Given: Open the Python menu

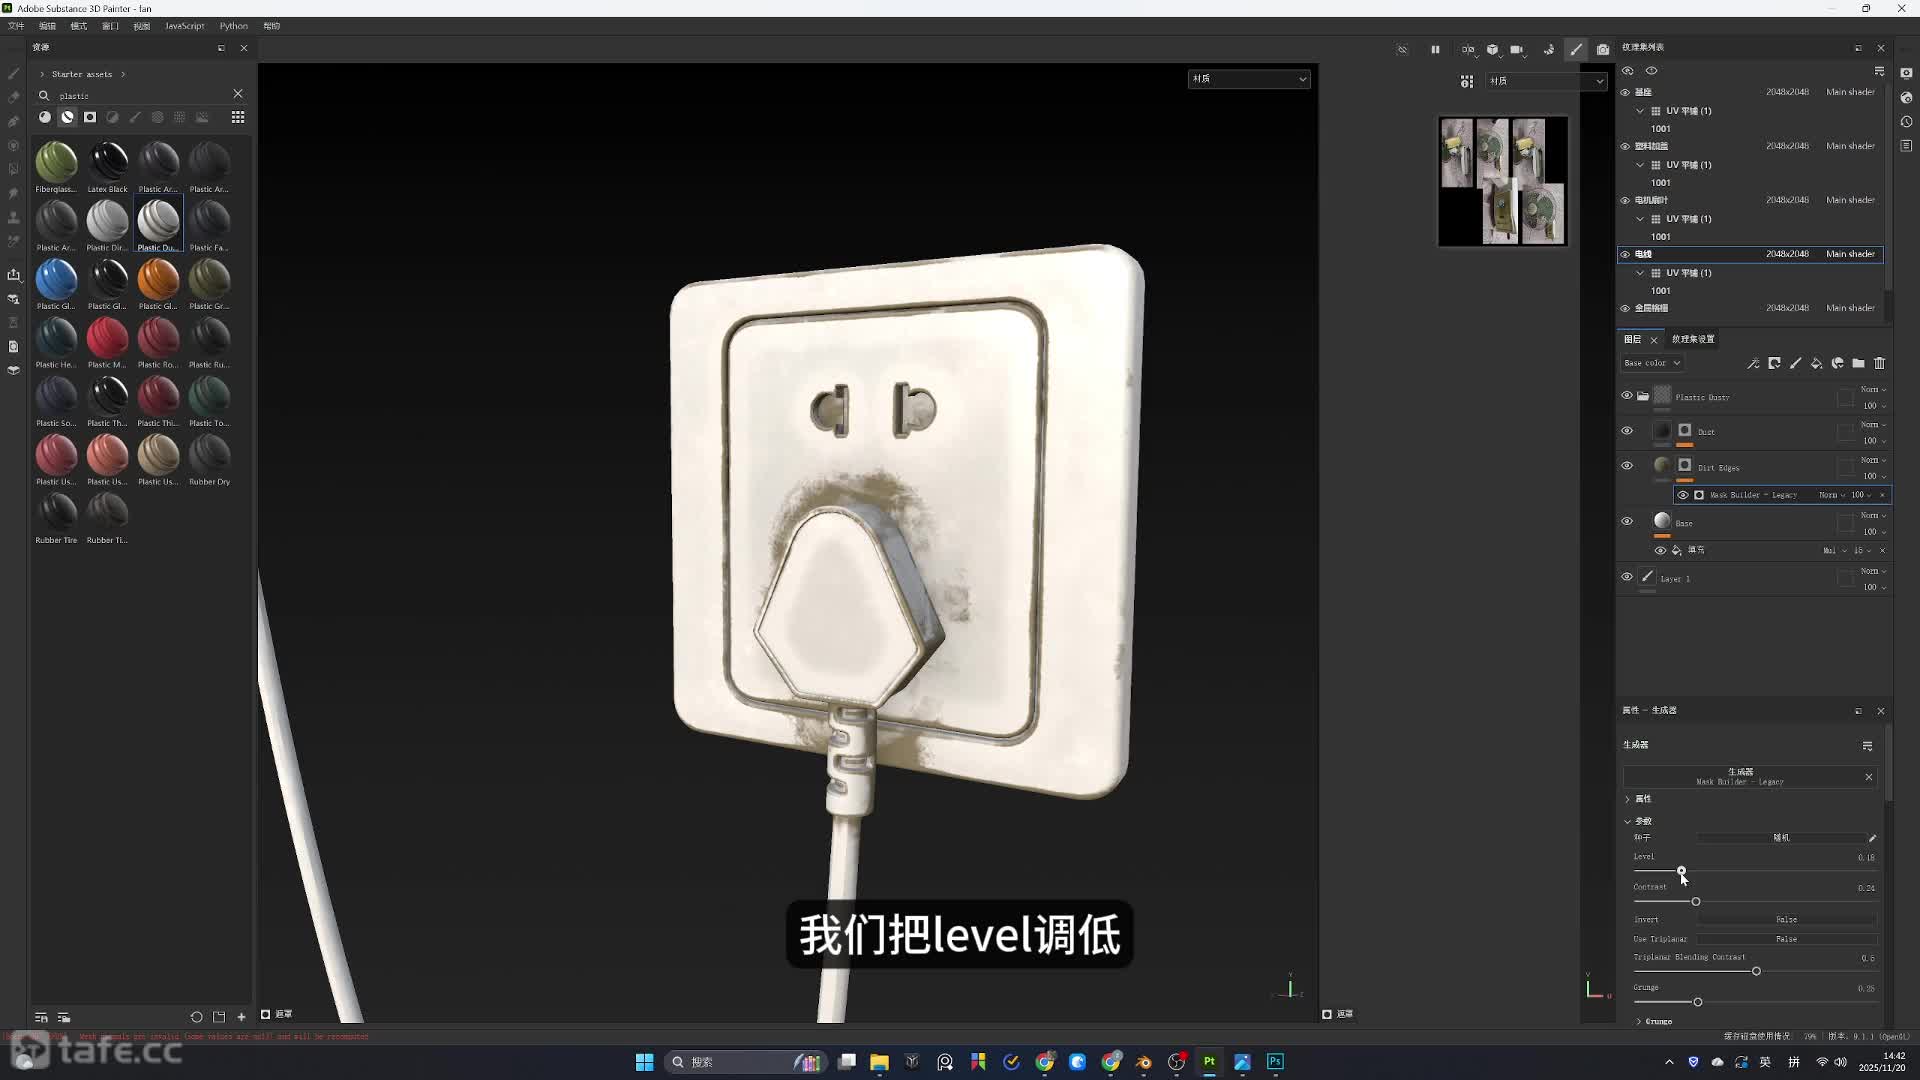Looking at the screenshot, I should click(x=233, y=26).
